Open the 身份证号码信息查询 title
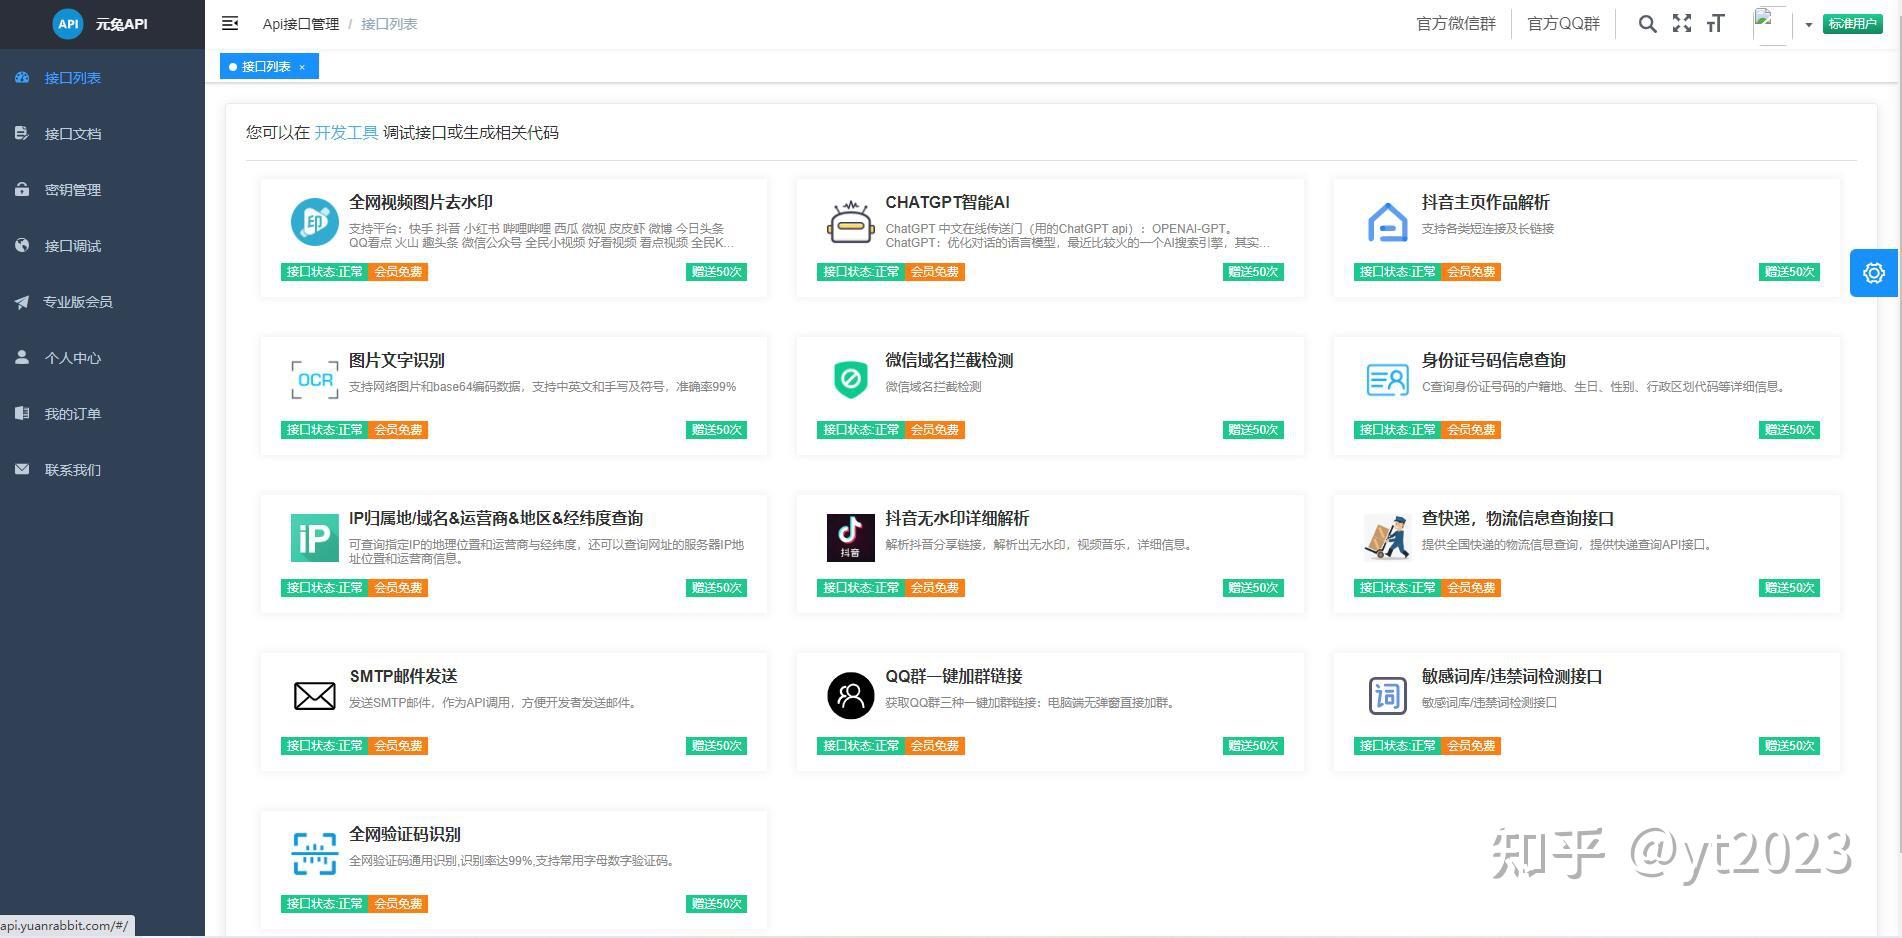Image resolution: width=1902 pixels, height=938 pixels. [x=1494, y=361]
